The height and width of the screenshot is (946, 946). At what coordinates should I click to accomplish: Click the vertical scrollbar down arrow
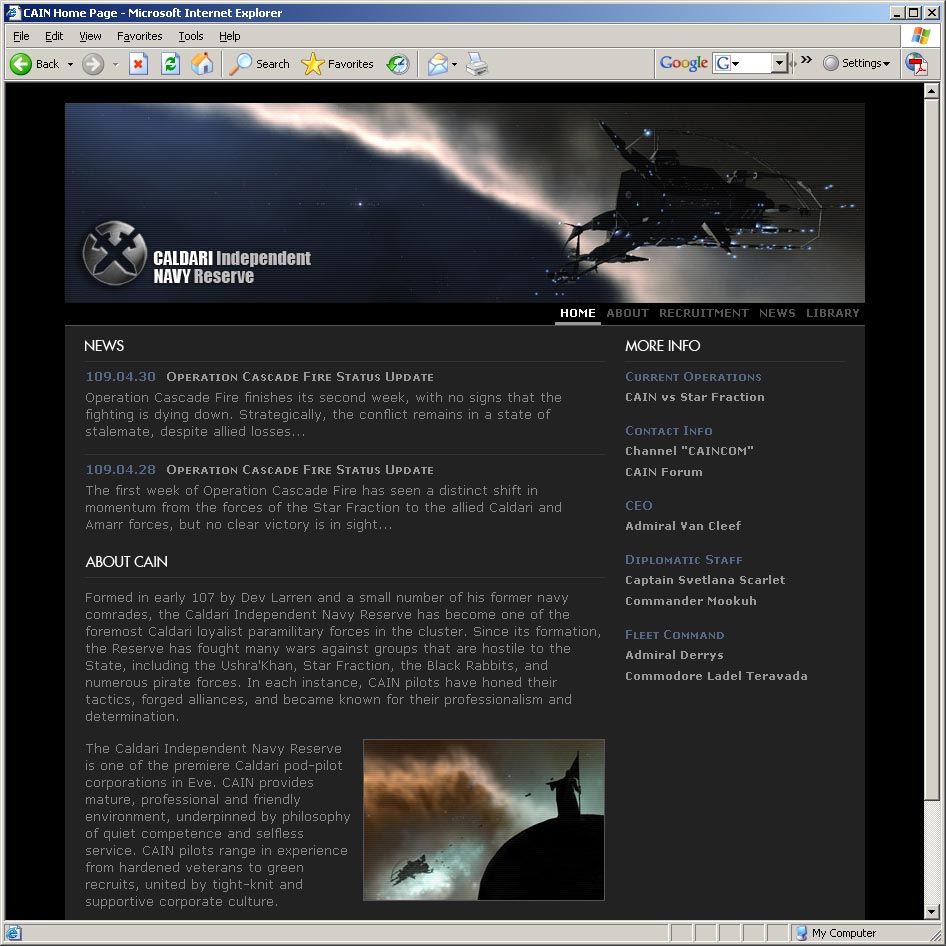931,912
